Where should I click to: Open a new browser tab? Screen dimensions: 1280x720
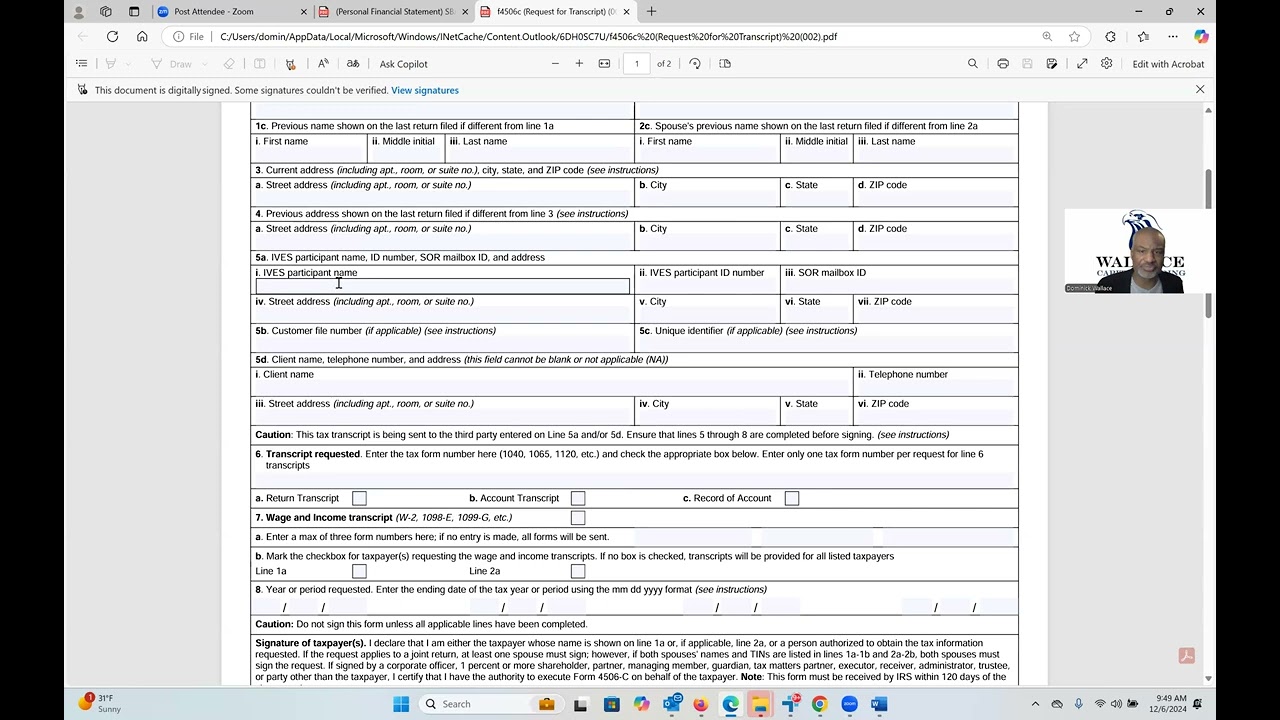[x=652, y=12]
